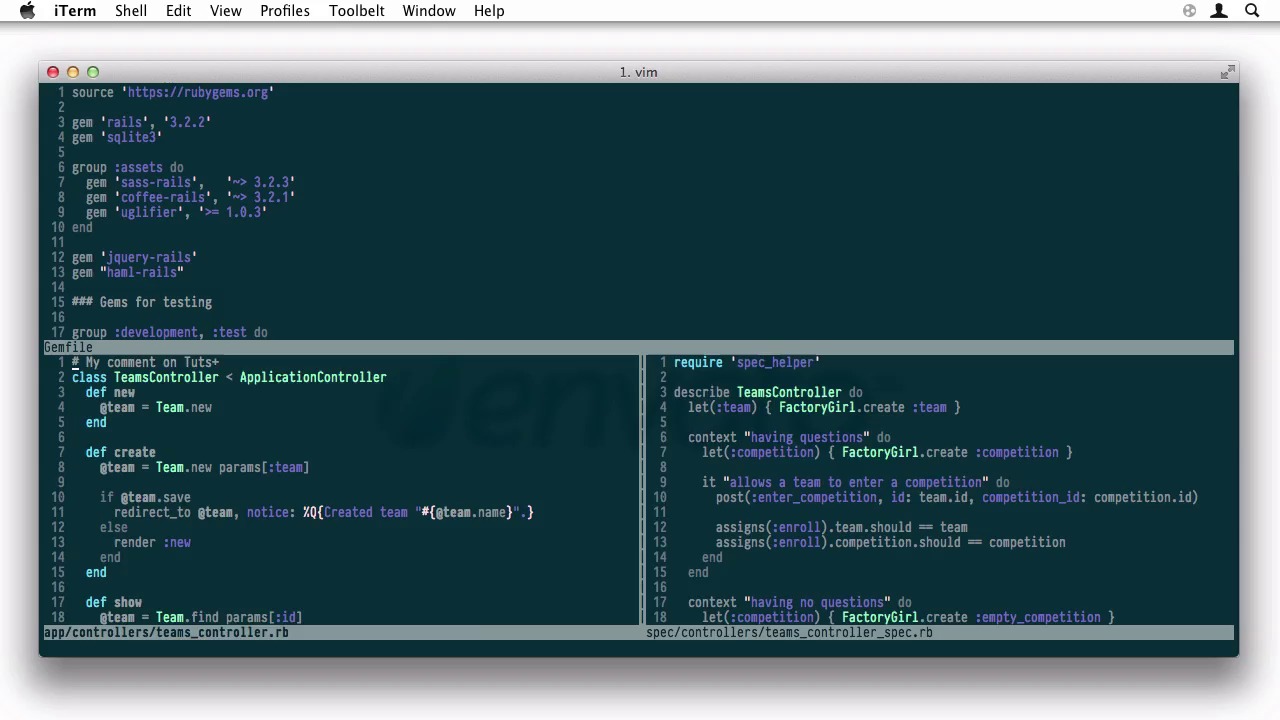The width and height of the screenshot is (1280, 720).
Task: Click the ':empty_competition' line
Action: (x=908, y=617)
